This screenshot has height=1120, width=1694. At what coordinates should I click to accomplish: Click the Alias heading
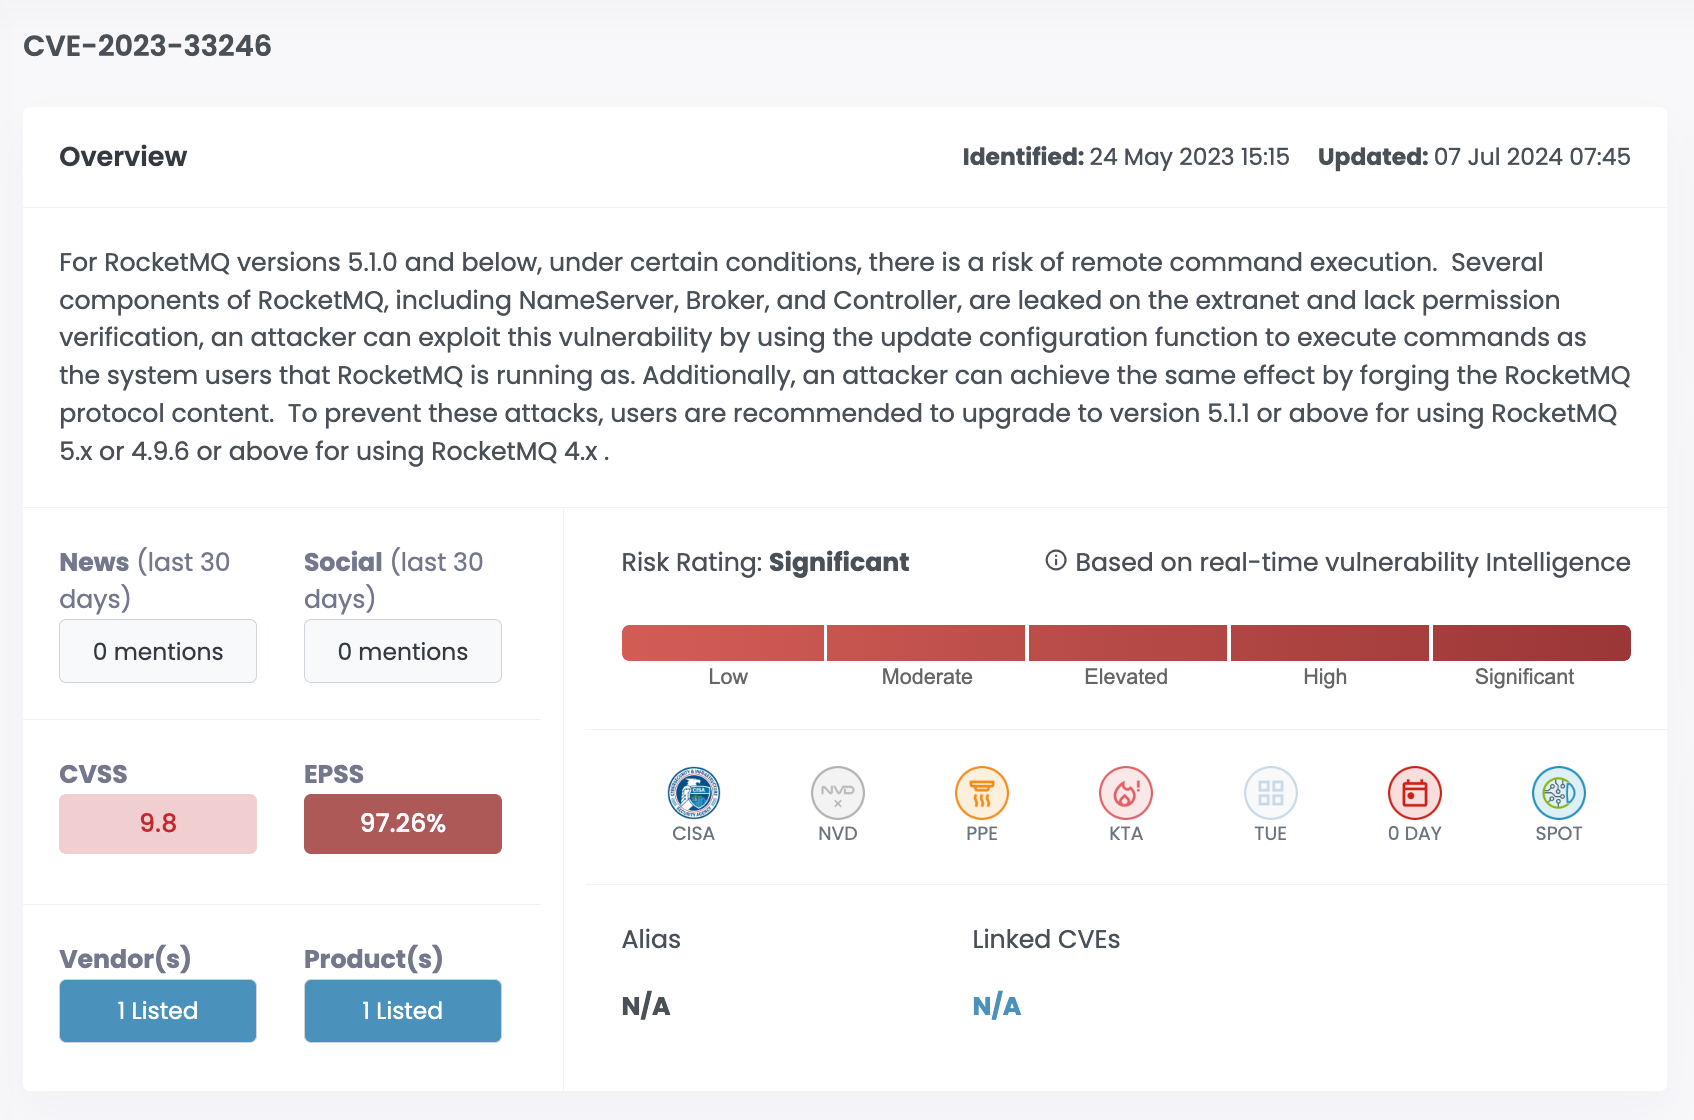pos(651,939)
